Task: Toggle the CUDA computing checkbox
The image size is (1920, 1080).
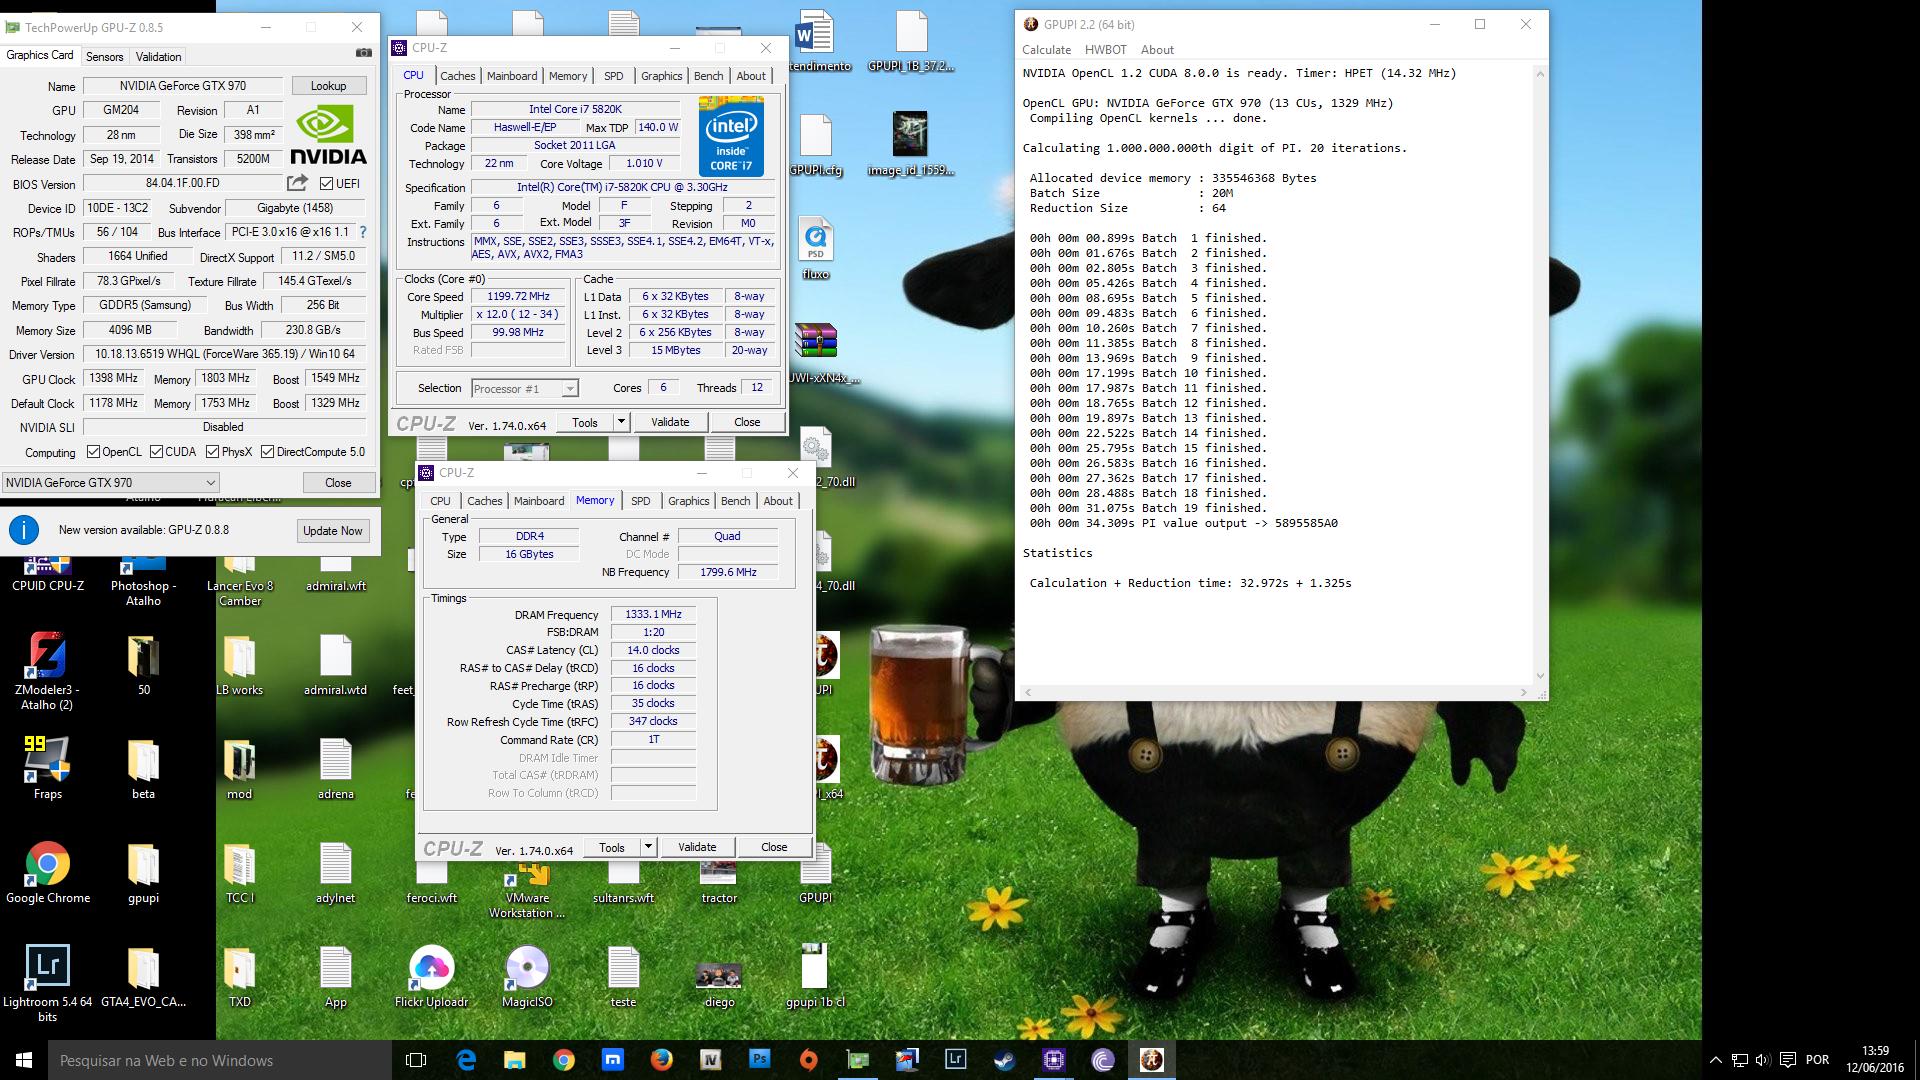Action: (x=156, y=452)
